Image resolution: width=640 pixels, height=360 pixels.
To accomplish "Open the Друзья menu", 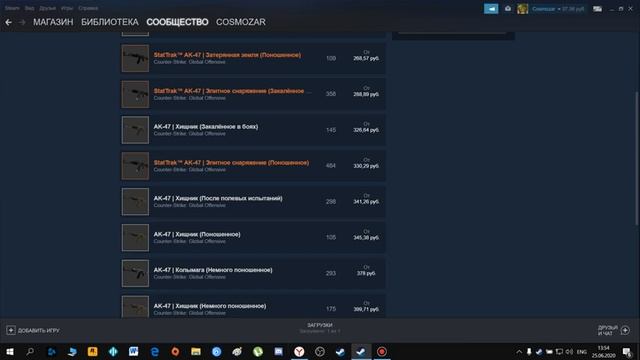I will pos(47,8).
